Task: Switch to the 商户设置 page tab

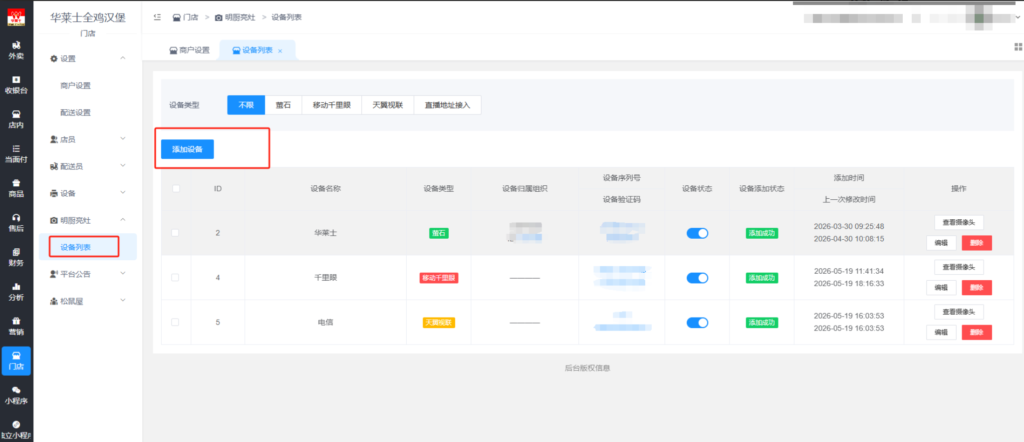Action: click(189, 50)
